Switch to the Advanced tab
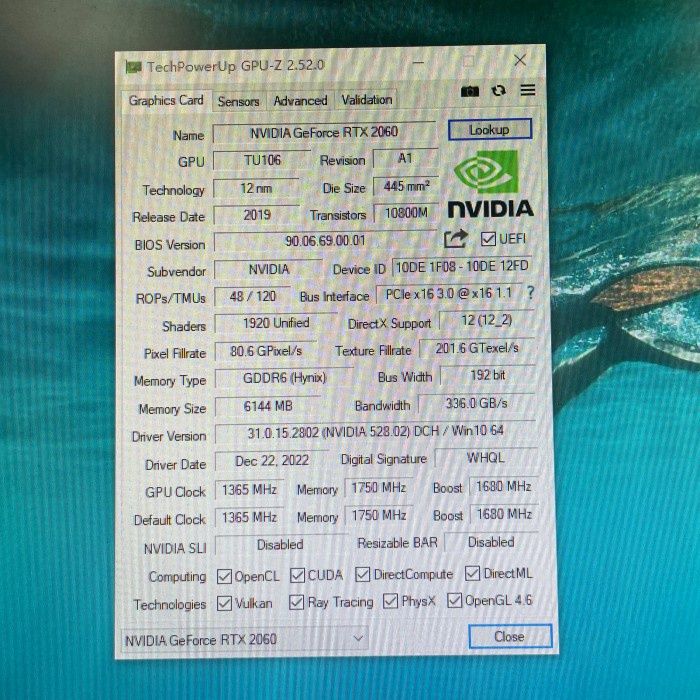This screenshot has height=700, width=700. coord(300,101)
